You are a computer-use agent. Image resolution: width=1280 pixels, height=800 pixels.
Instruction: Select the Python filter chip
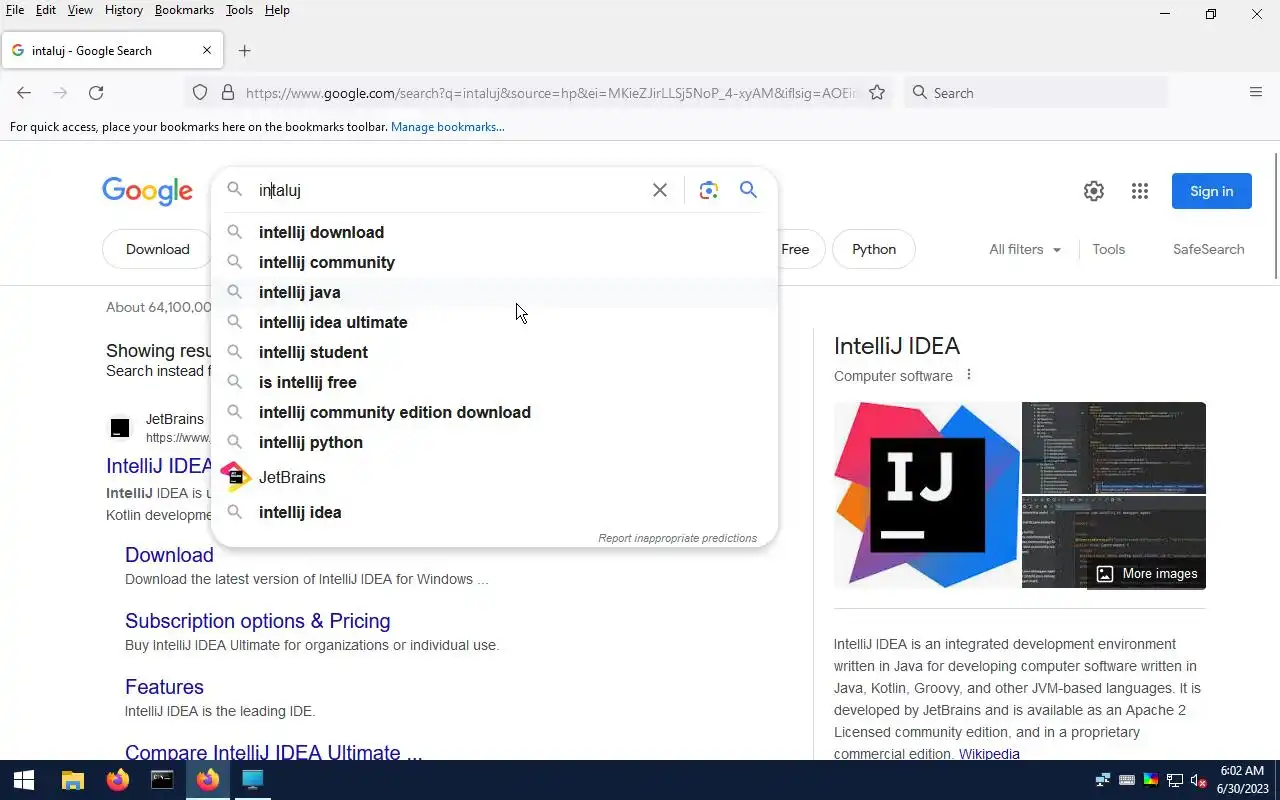coord(874,249)
